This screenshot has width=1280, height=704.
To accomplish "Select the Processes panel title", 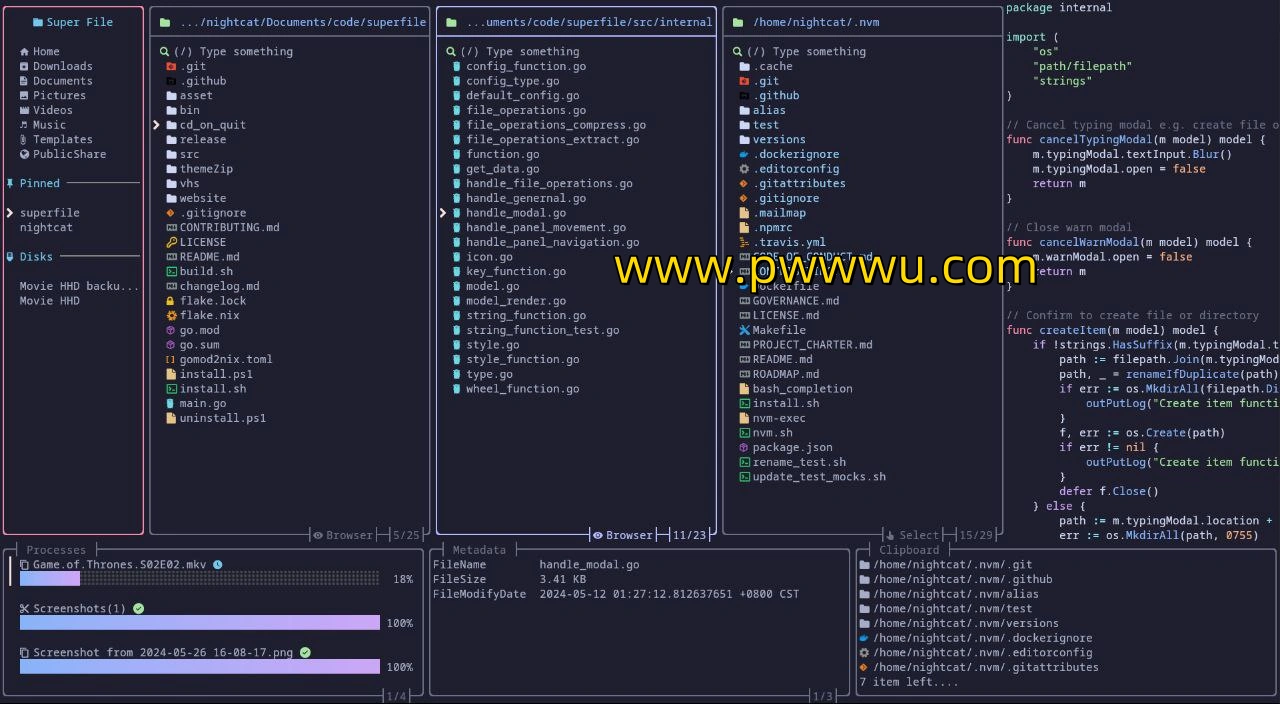I will pyautogui.click(x=56, y=550).
